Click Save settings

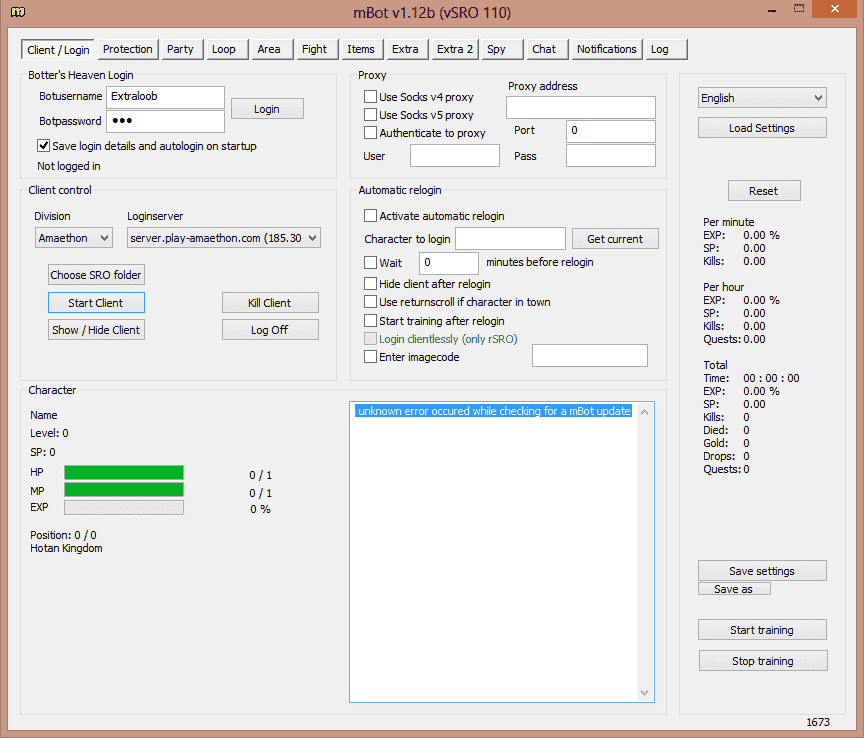pyautogui.click(x=762, y=570)
